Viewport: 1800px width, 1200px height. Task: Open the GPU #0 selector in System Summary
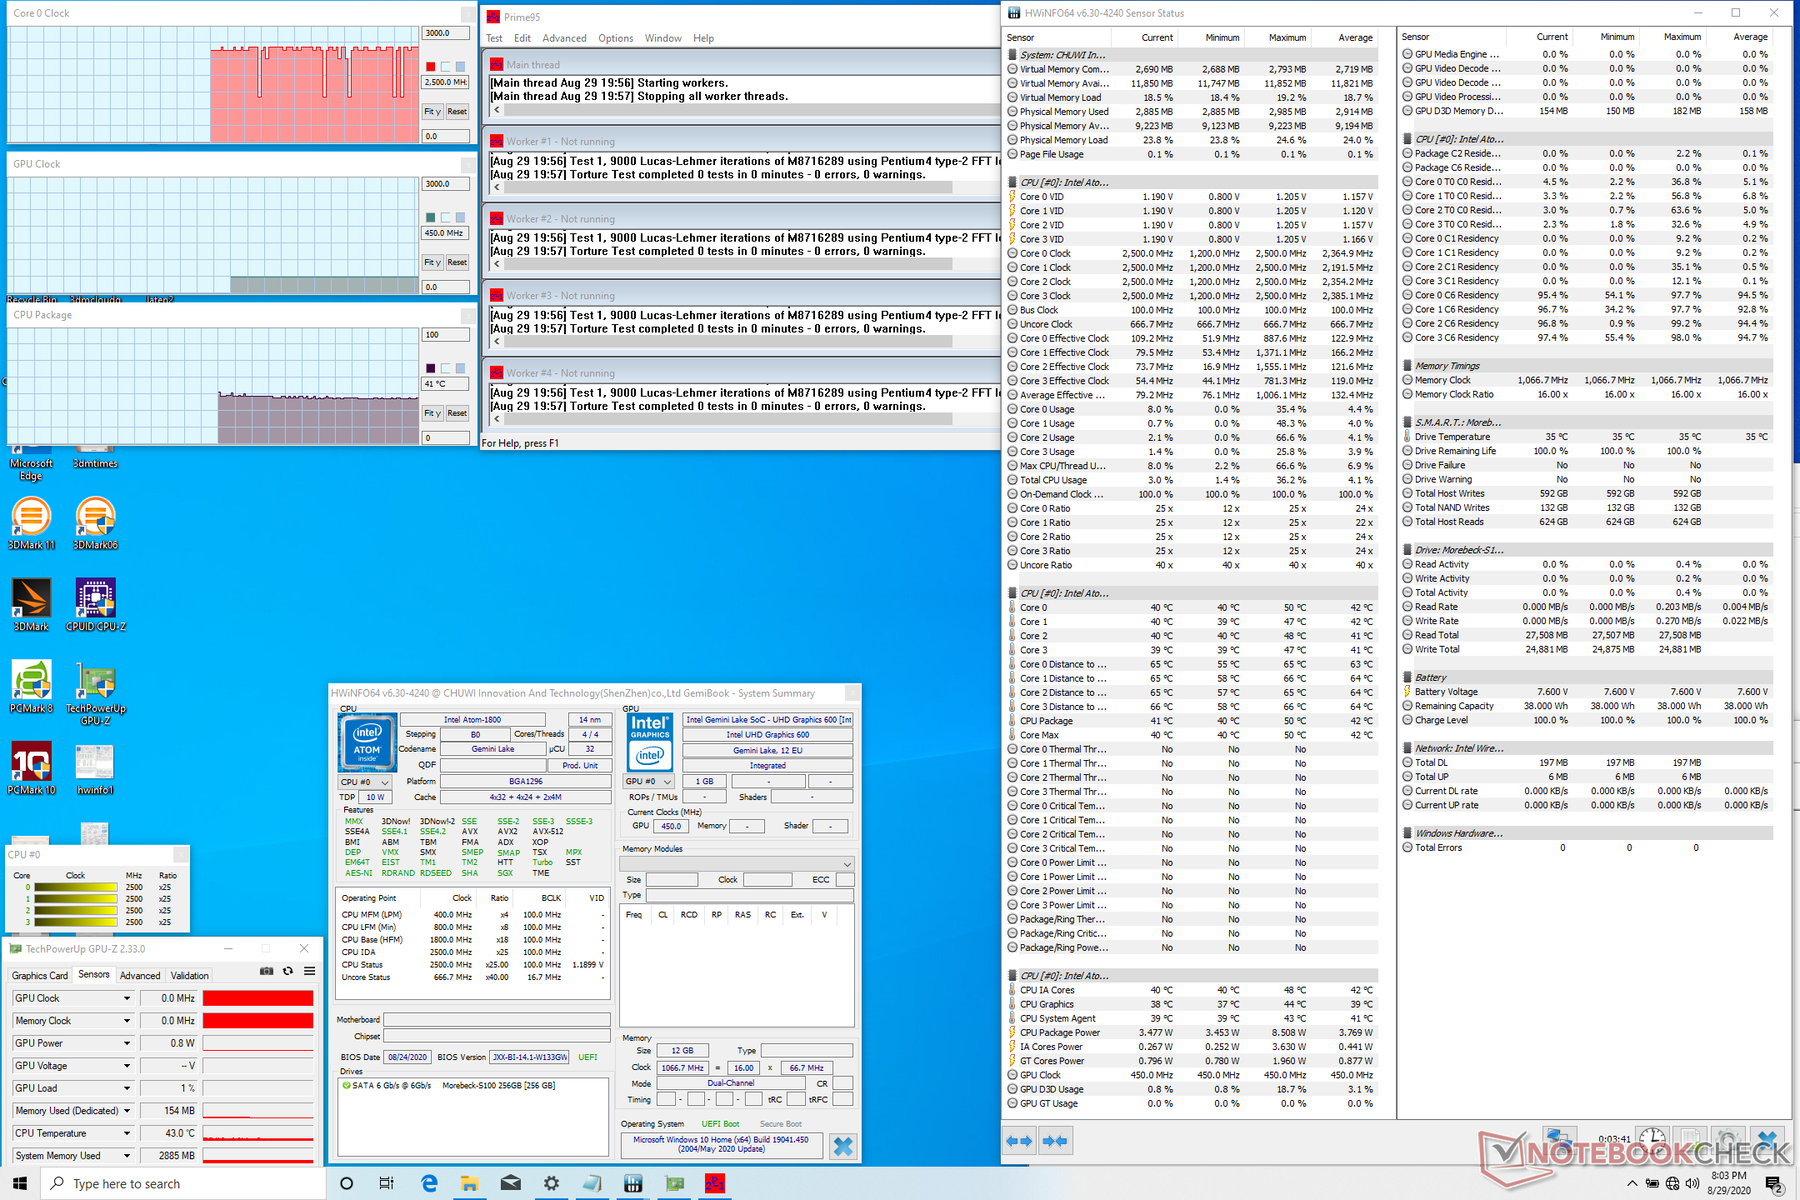(649, 781)
